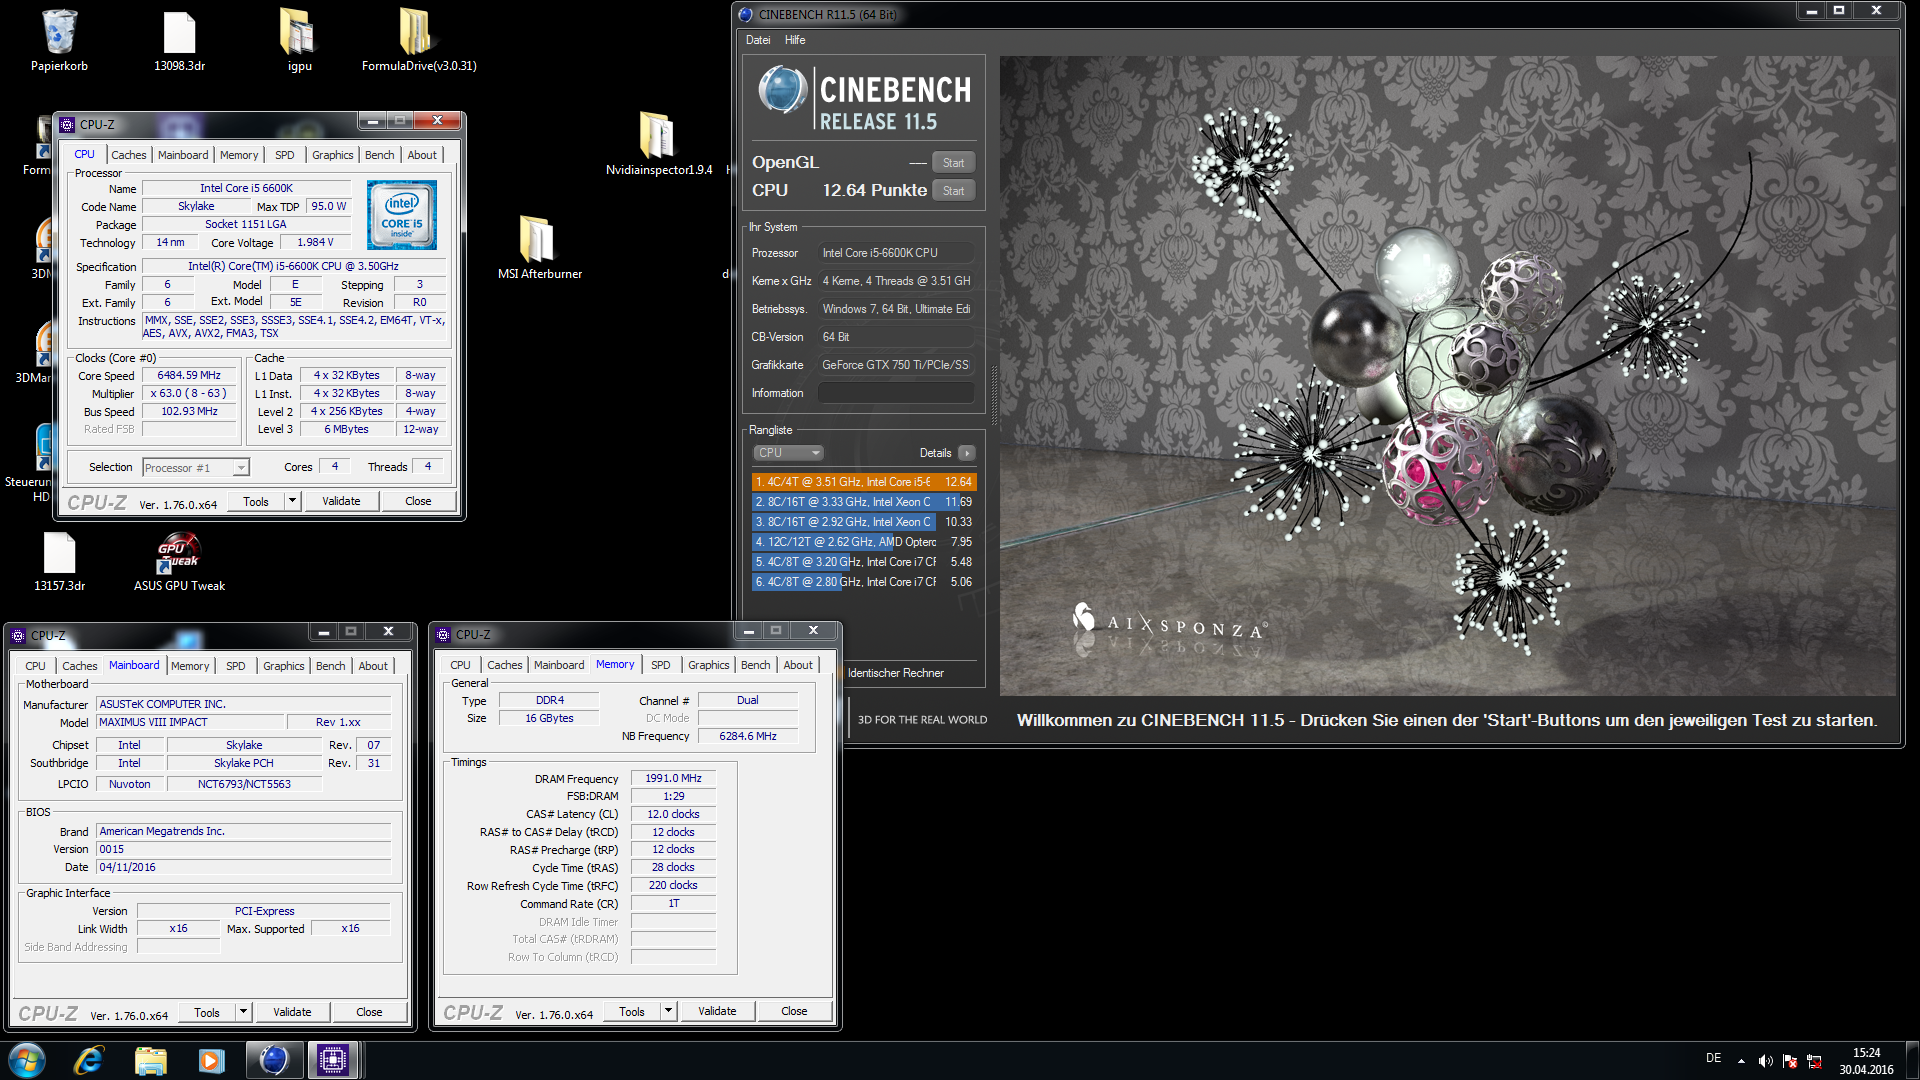Image resolution: width=1920 pixels, height=1080 pixels.
Task: Open Windows Media Player from the taskbar
Action: pos(211,1060)
